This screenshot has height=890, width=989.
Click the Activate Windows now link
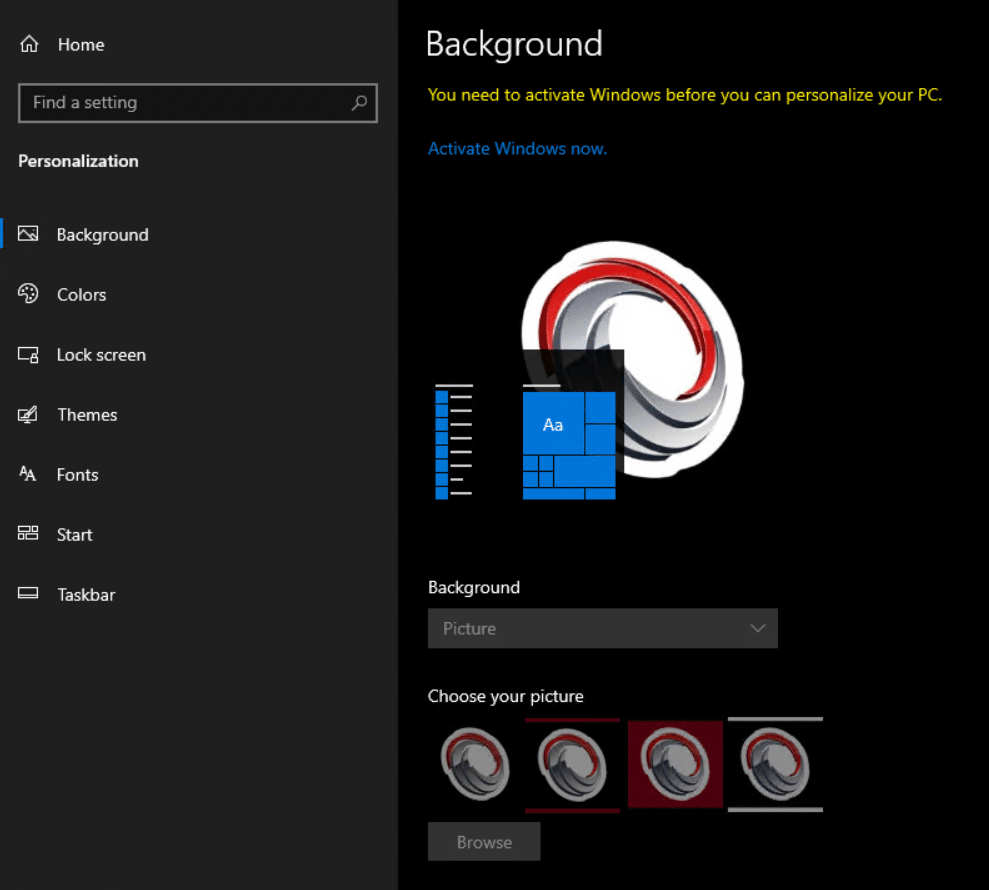click(x=517, y=149)
